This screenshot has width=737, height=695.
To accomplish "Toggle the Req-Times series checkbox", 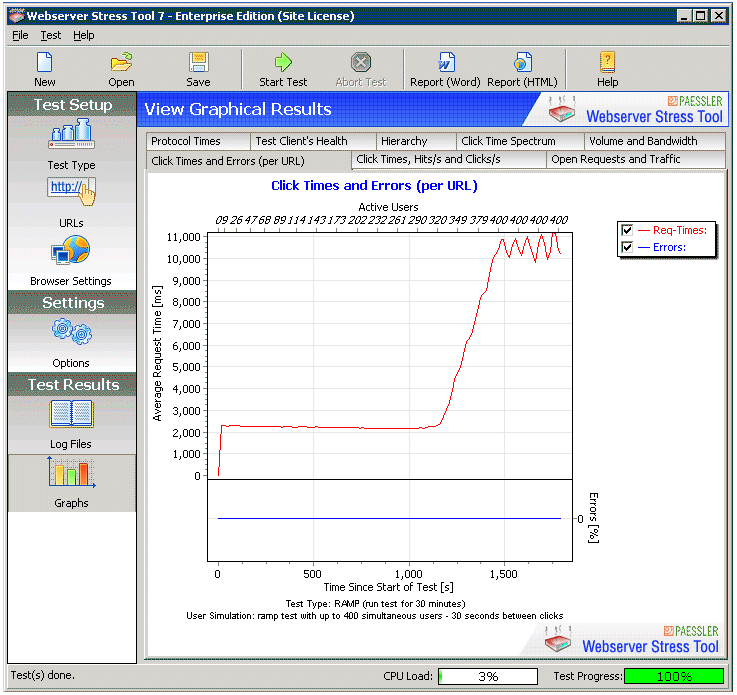I will (627, 230).
